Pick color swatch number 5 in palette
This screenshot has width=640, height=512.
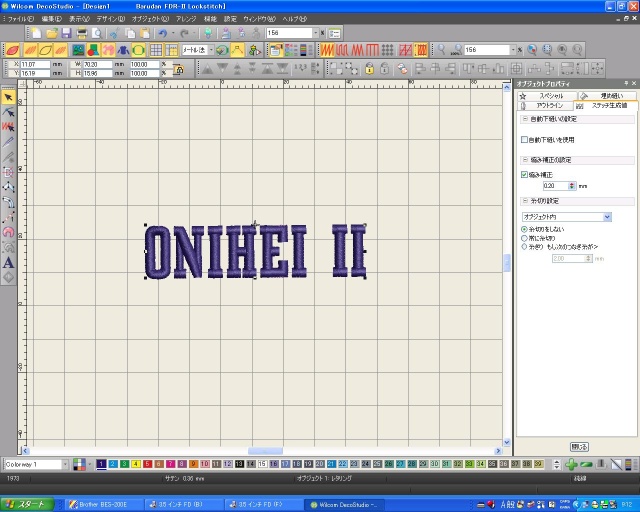point(148,464)
